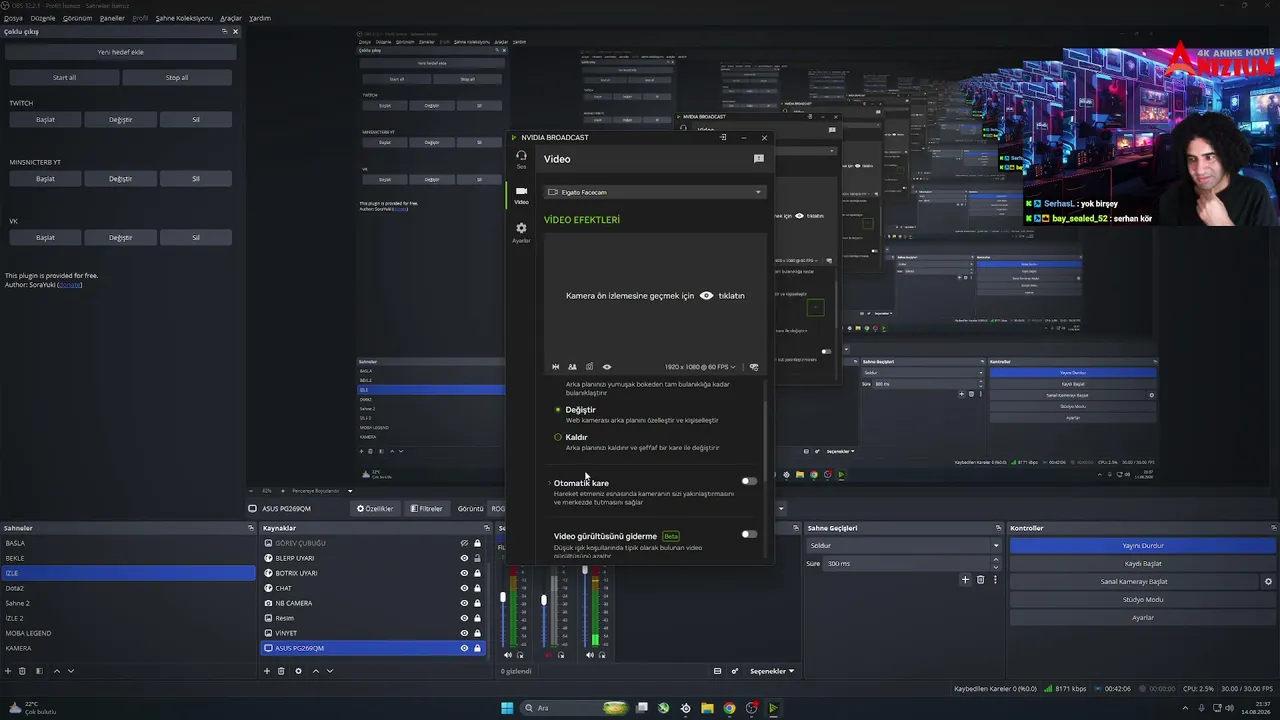Add a new source in Kaynaklar
This screenshot has height=720, width=1280.
pos(267,671)
